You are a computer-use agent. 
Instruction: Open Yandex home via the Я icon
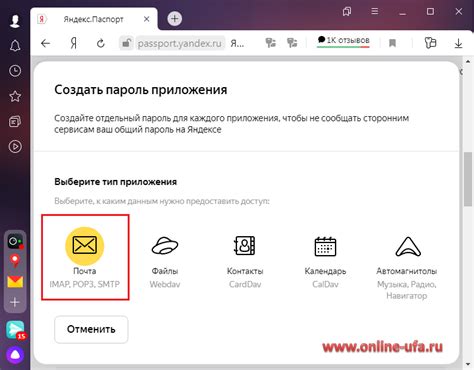click(74, 43)
